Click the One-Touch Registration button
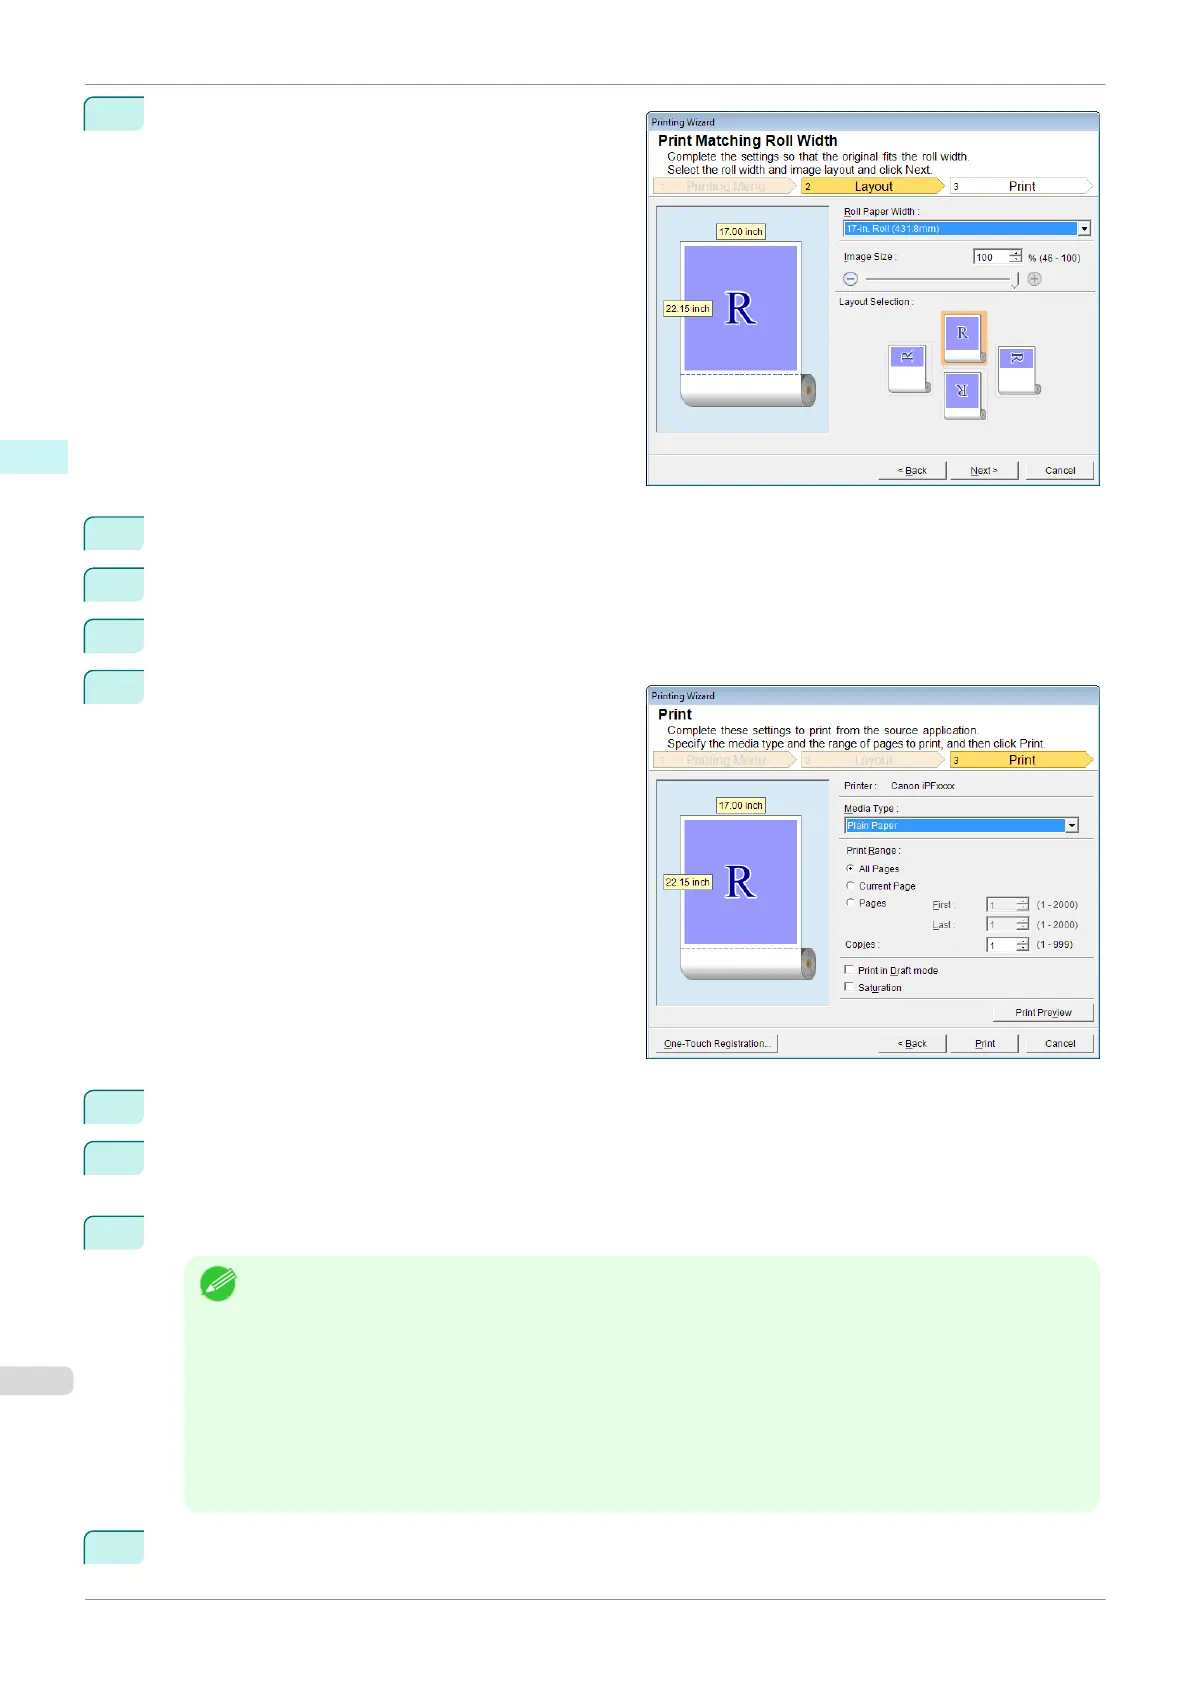 click(x=717, y=1044)
